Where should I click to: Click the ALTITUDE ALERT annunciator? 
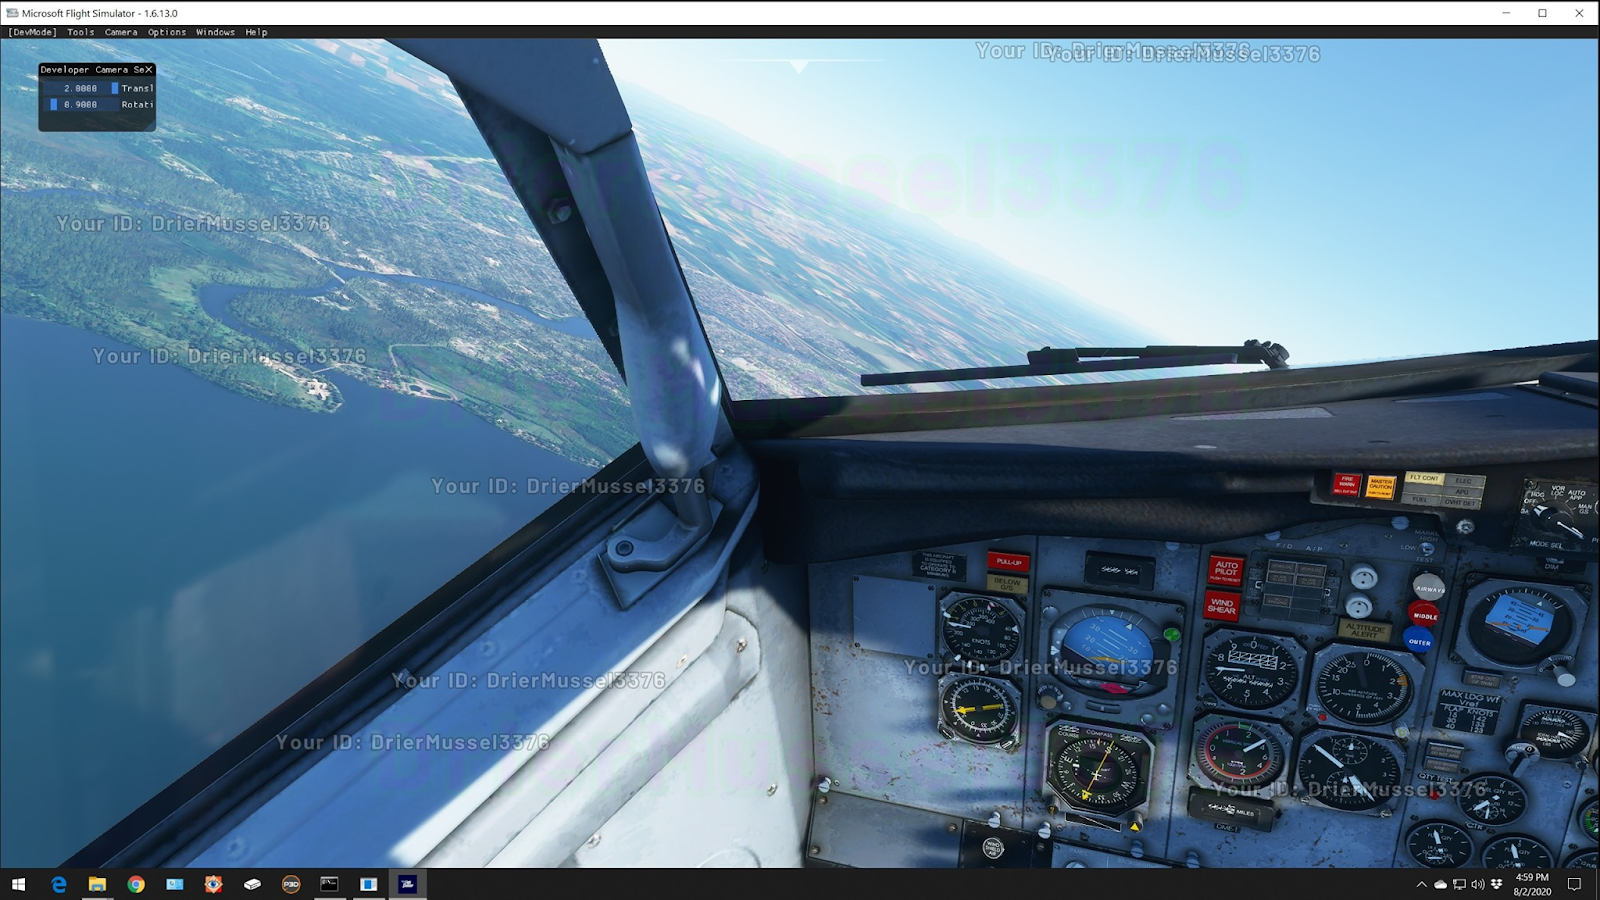pyautogui.click(x=1364, y=630)
